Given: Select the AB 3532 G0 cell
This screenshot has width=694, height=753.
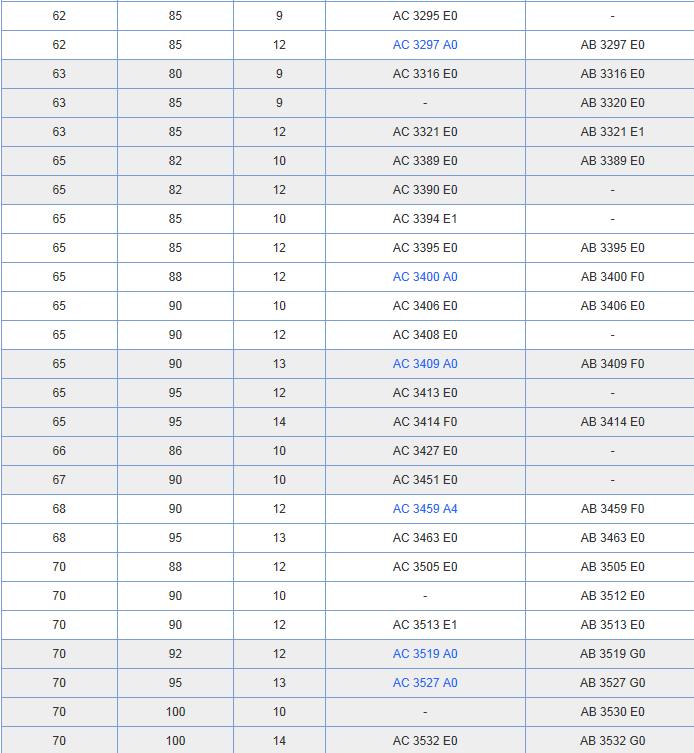Looking at the screenshot, I should [x=612, y=741].
